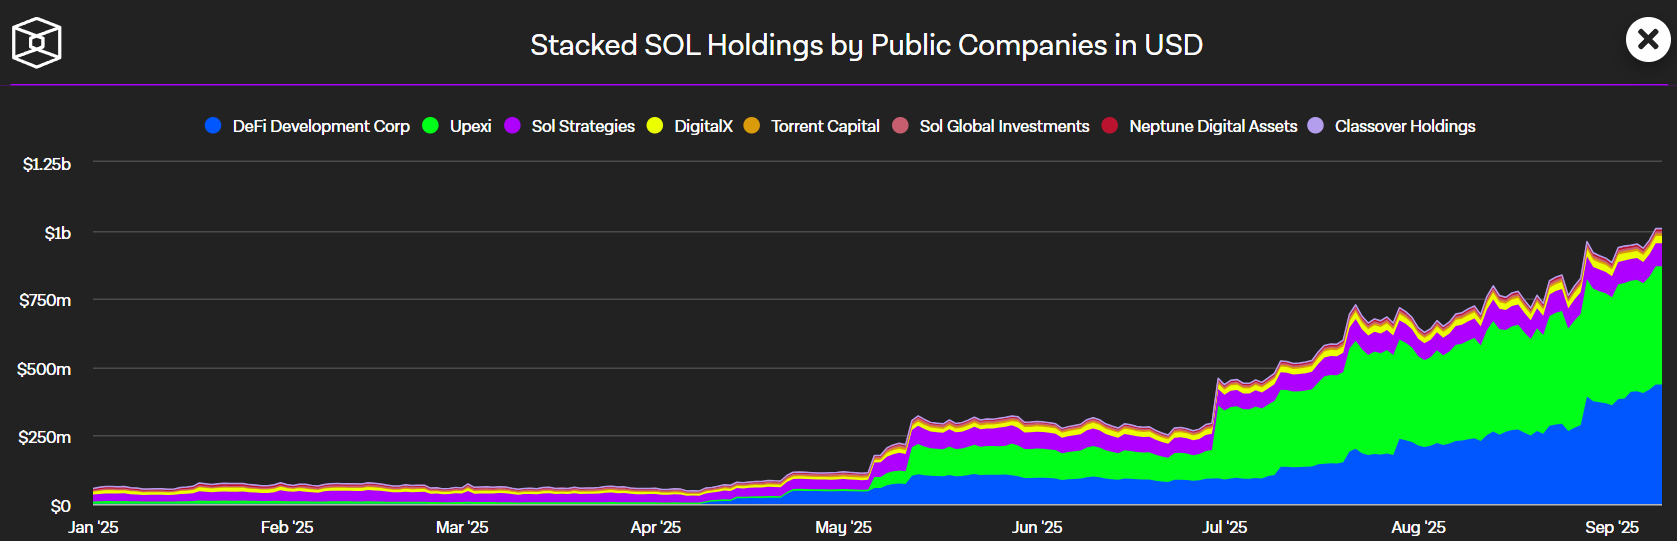Toggle DeFi Development Corp blue legend dot
Screen dimensions: 1677x541
pyautogui.click(x=213, y=126)
